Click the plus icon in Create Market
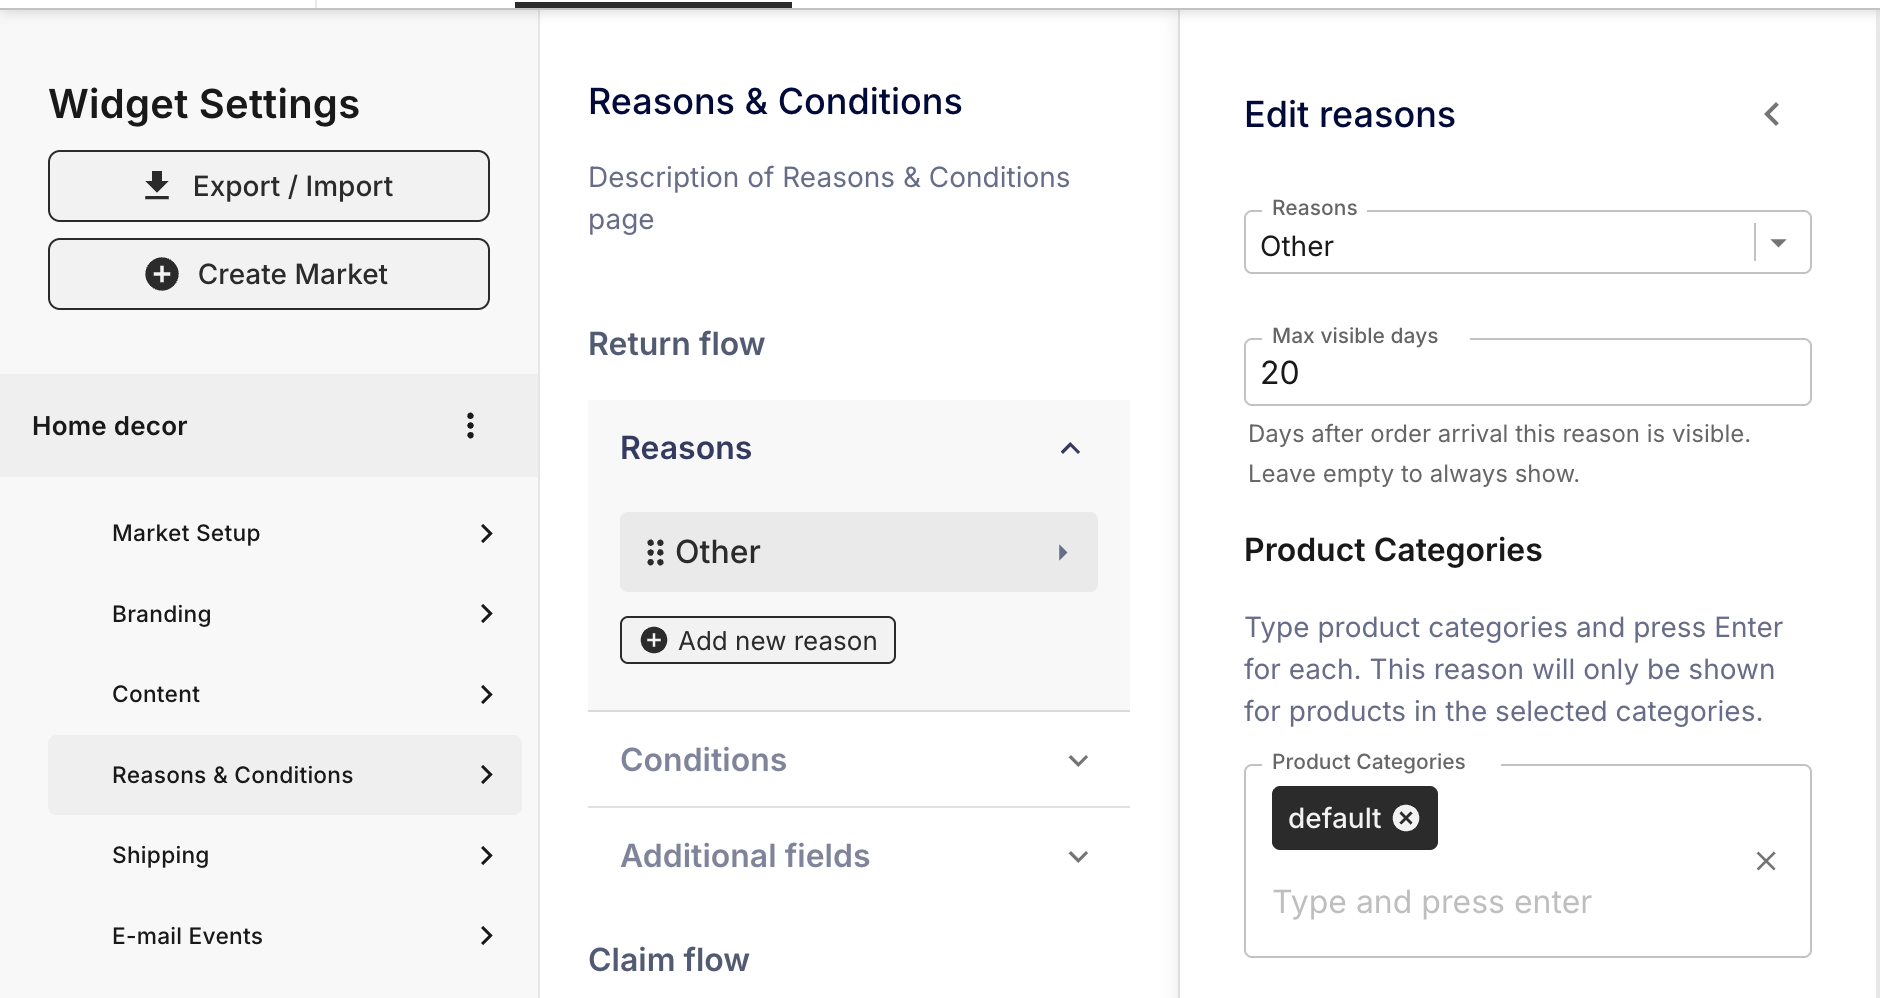The height and width of the screenshot is (998, 1880). pyautogui.click(x=162, y=274)
